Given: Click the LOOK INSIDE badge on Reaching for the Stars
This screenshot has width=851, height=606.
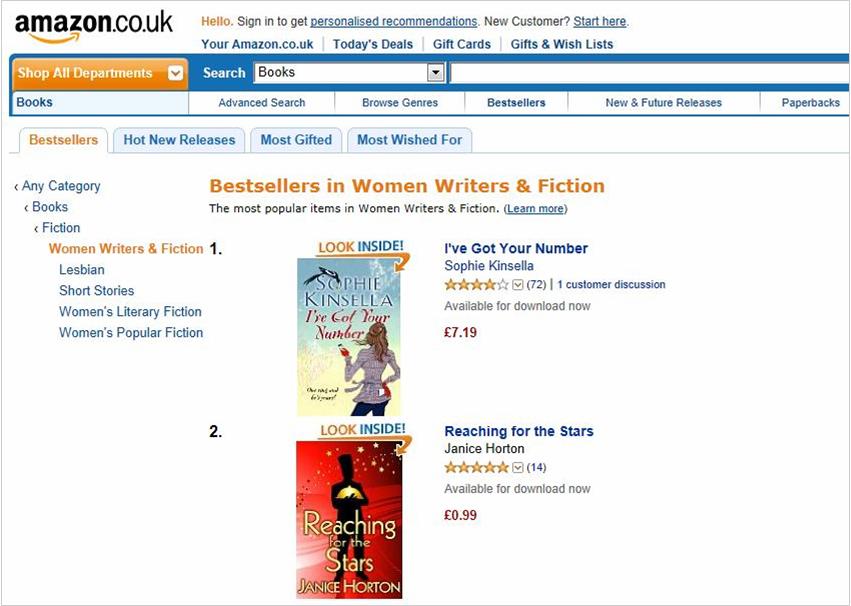Looking at the screenshot, I should point(361,430).
